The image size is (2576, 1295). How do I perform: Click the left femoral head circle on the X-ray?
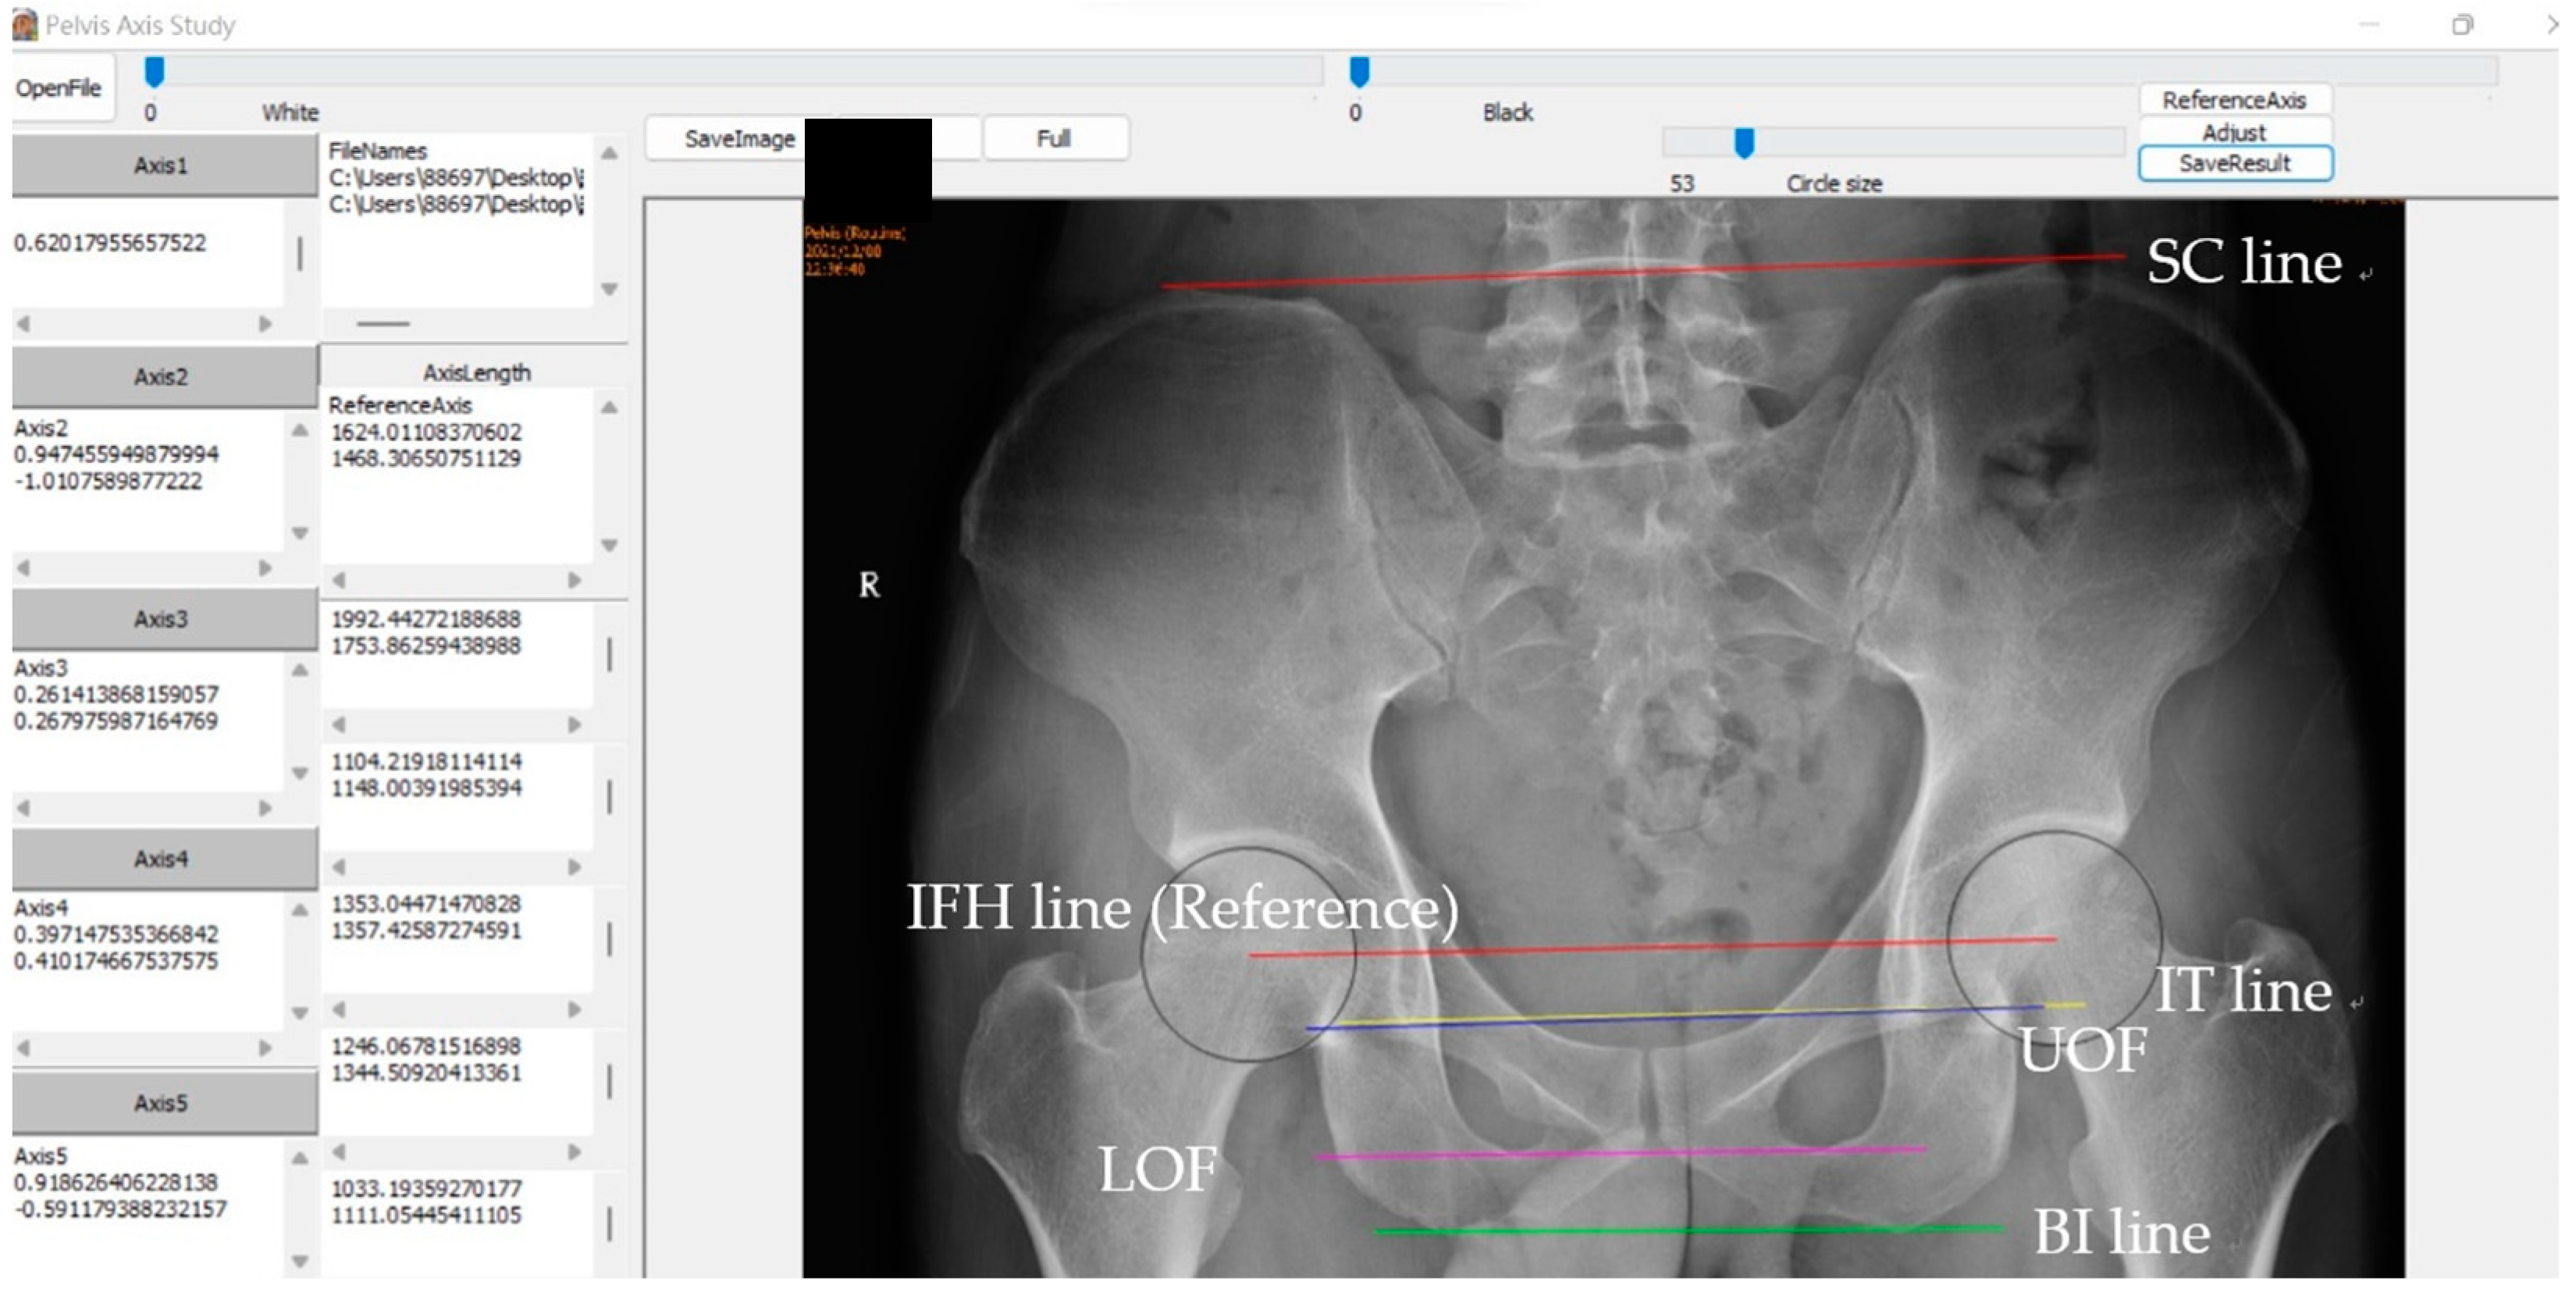(2055, 938)
